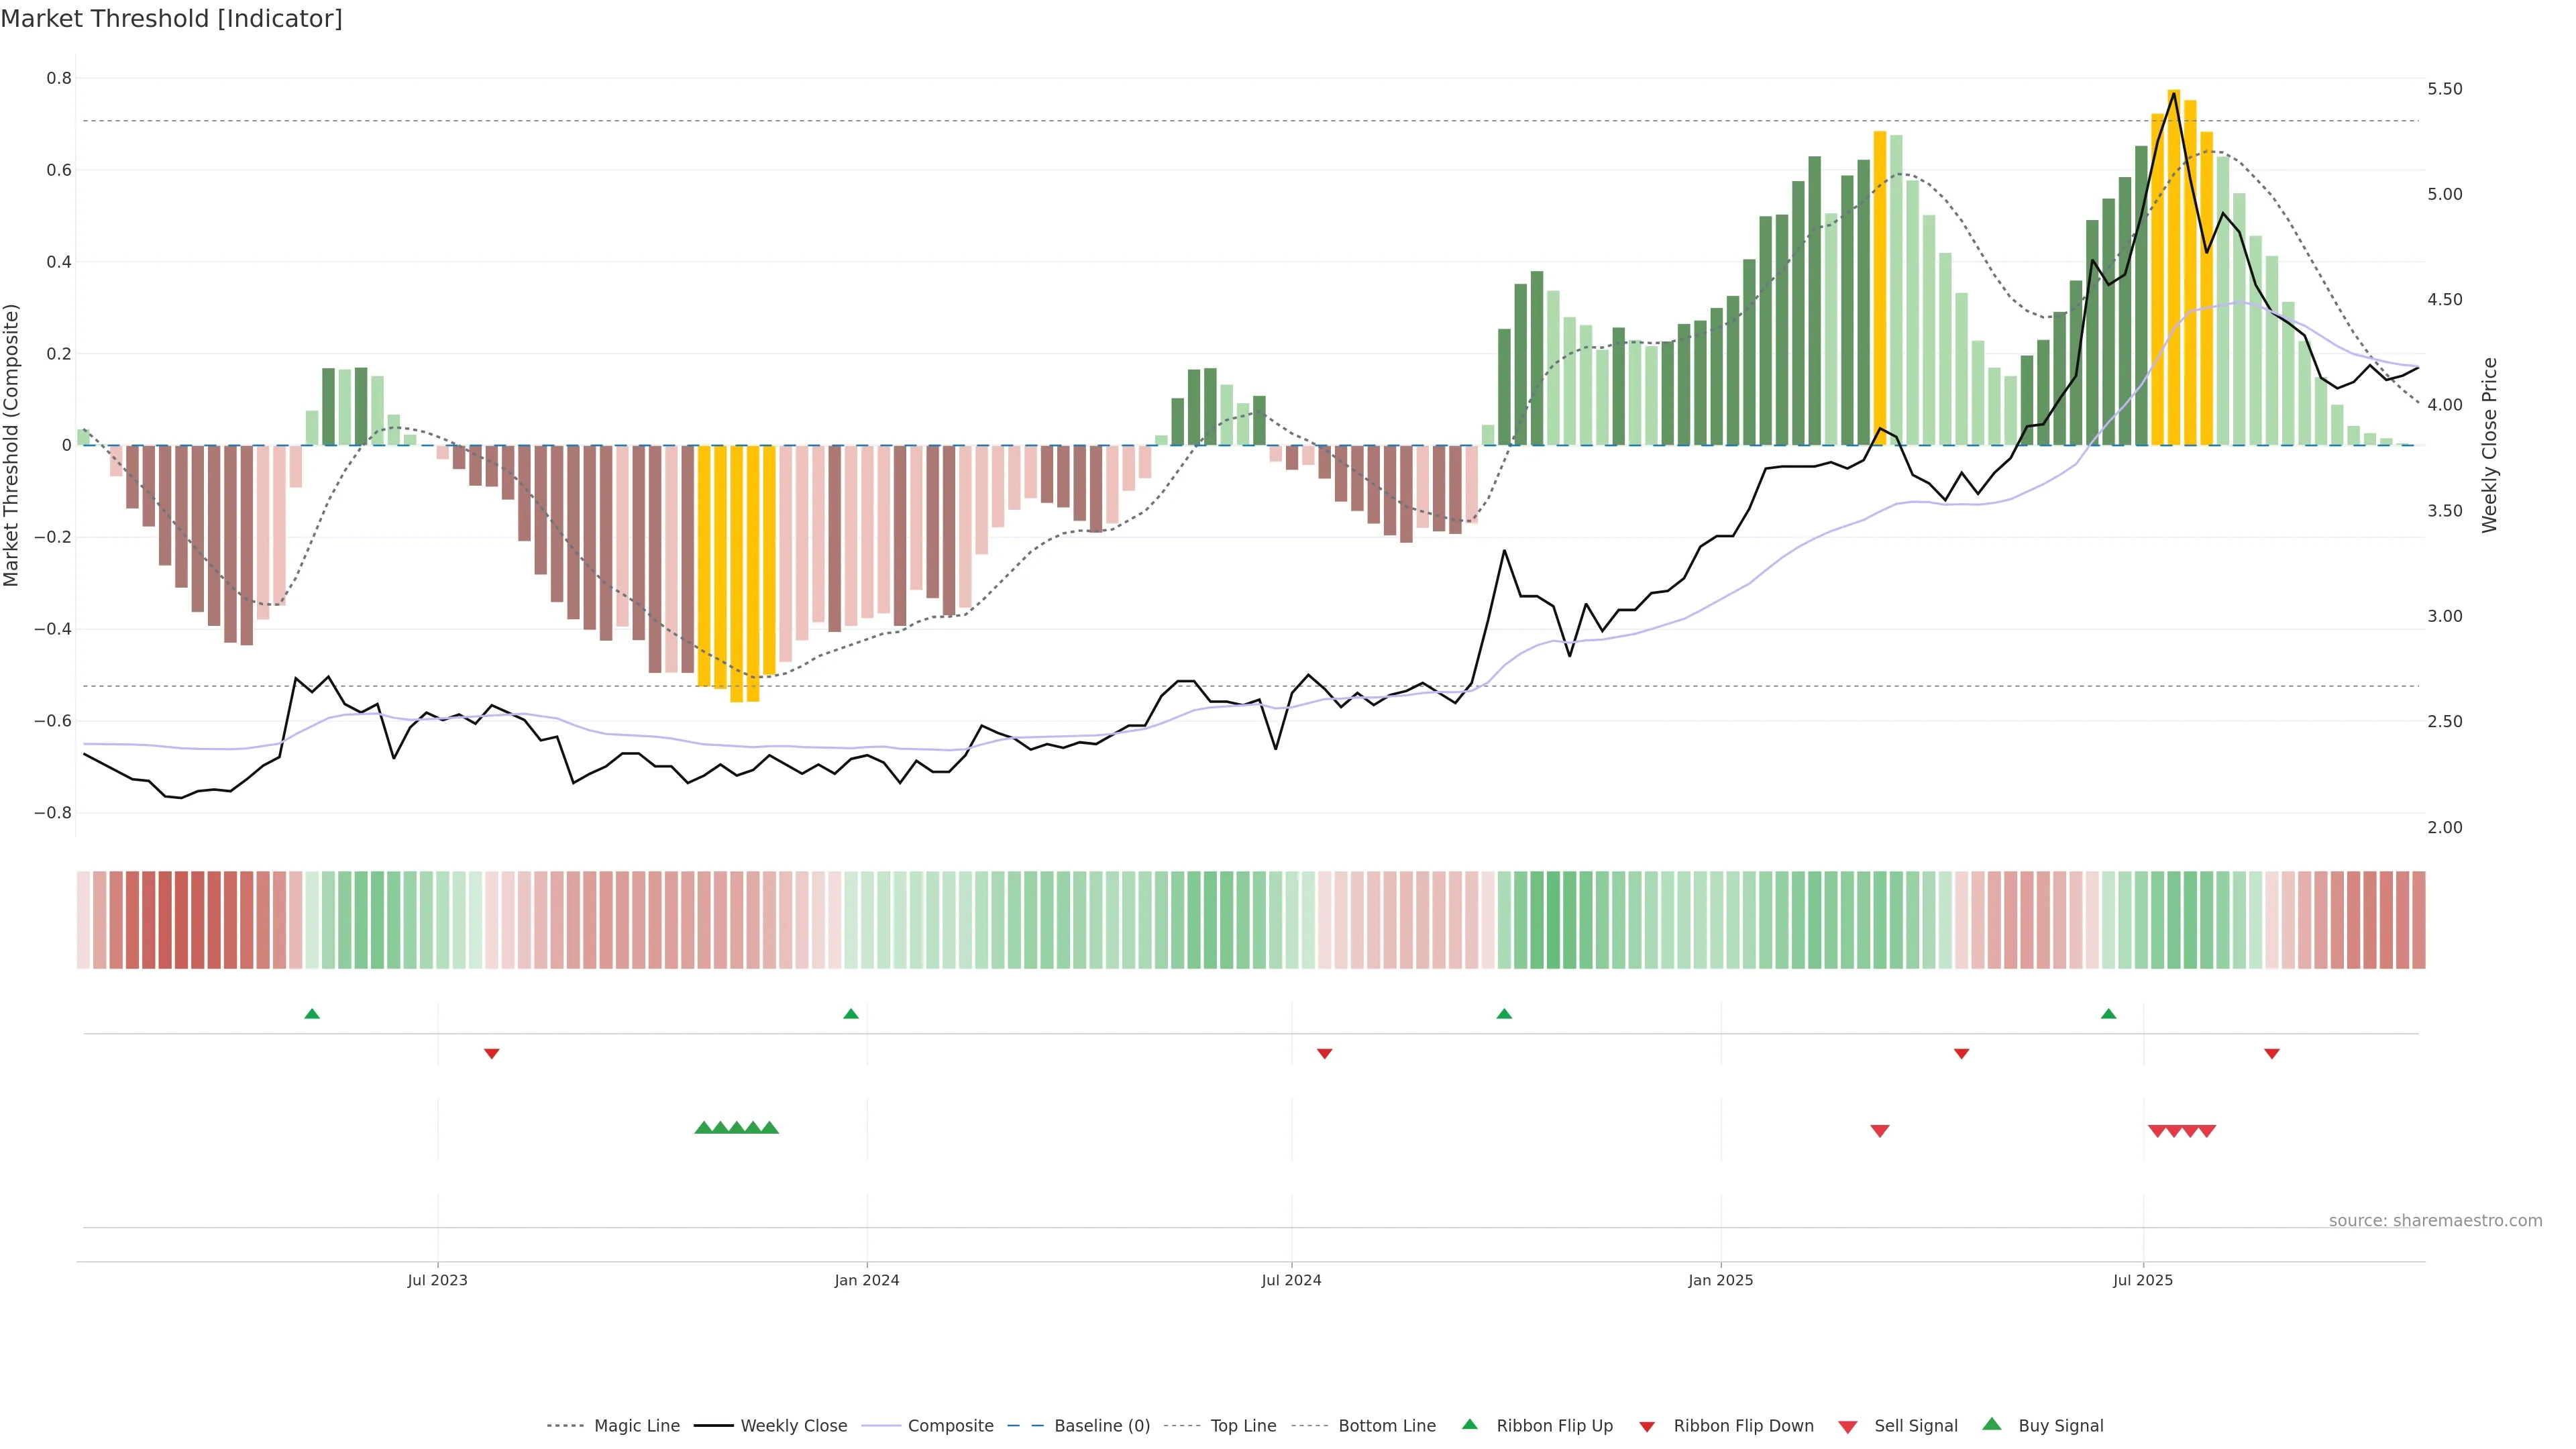The image size is (2576, 1449).
Task: Click the ribbon flip up marker near Jan 2024
Action: click(x=851, y=1014)
